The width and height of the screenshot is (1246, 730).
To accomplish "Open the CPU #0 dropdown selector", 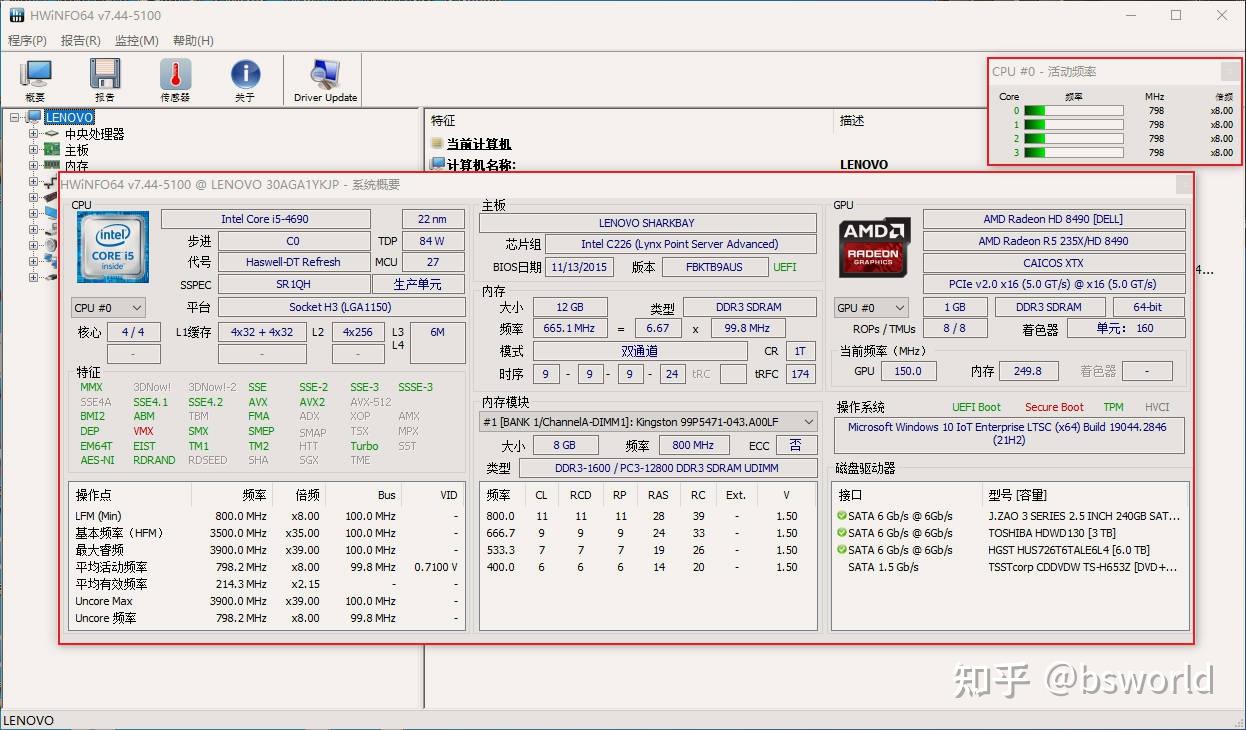I will [x=107, y=307].
